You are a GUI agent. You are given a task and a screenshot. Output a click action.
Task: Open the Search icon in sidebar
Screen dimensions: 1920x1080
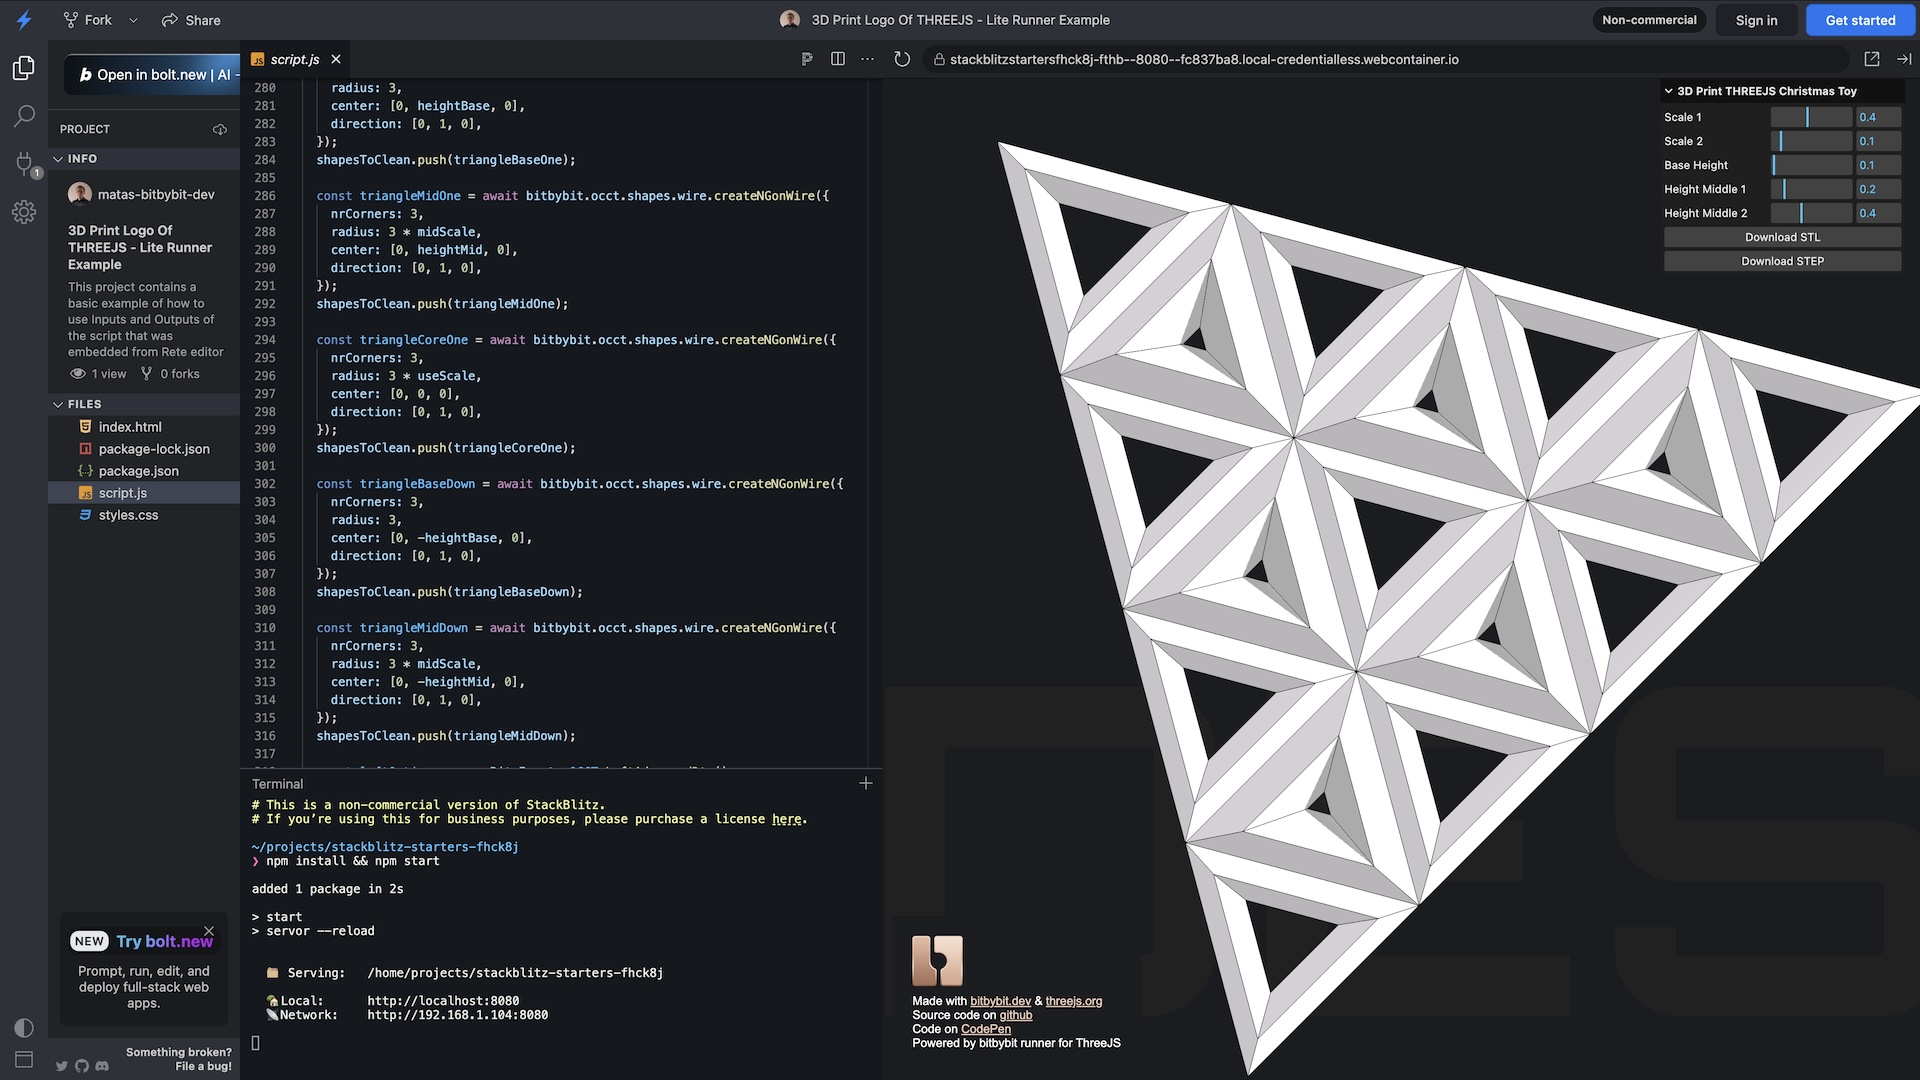(24, 116)
